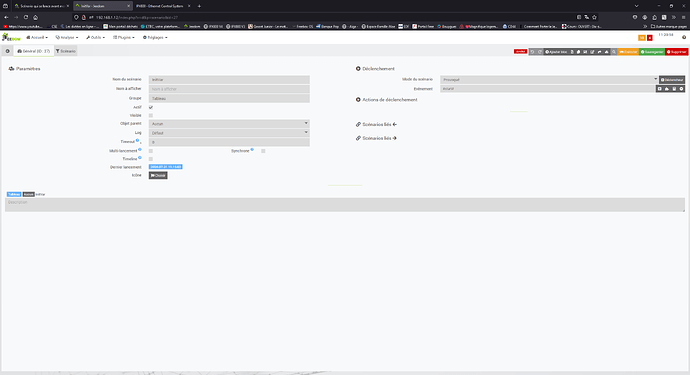
Task: Click the Description text area
Action: tap(345, 205)
